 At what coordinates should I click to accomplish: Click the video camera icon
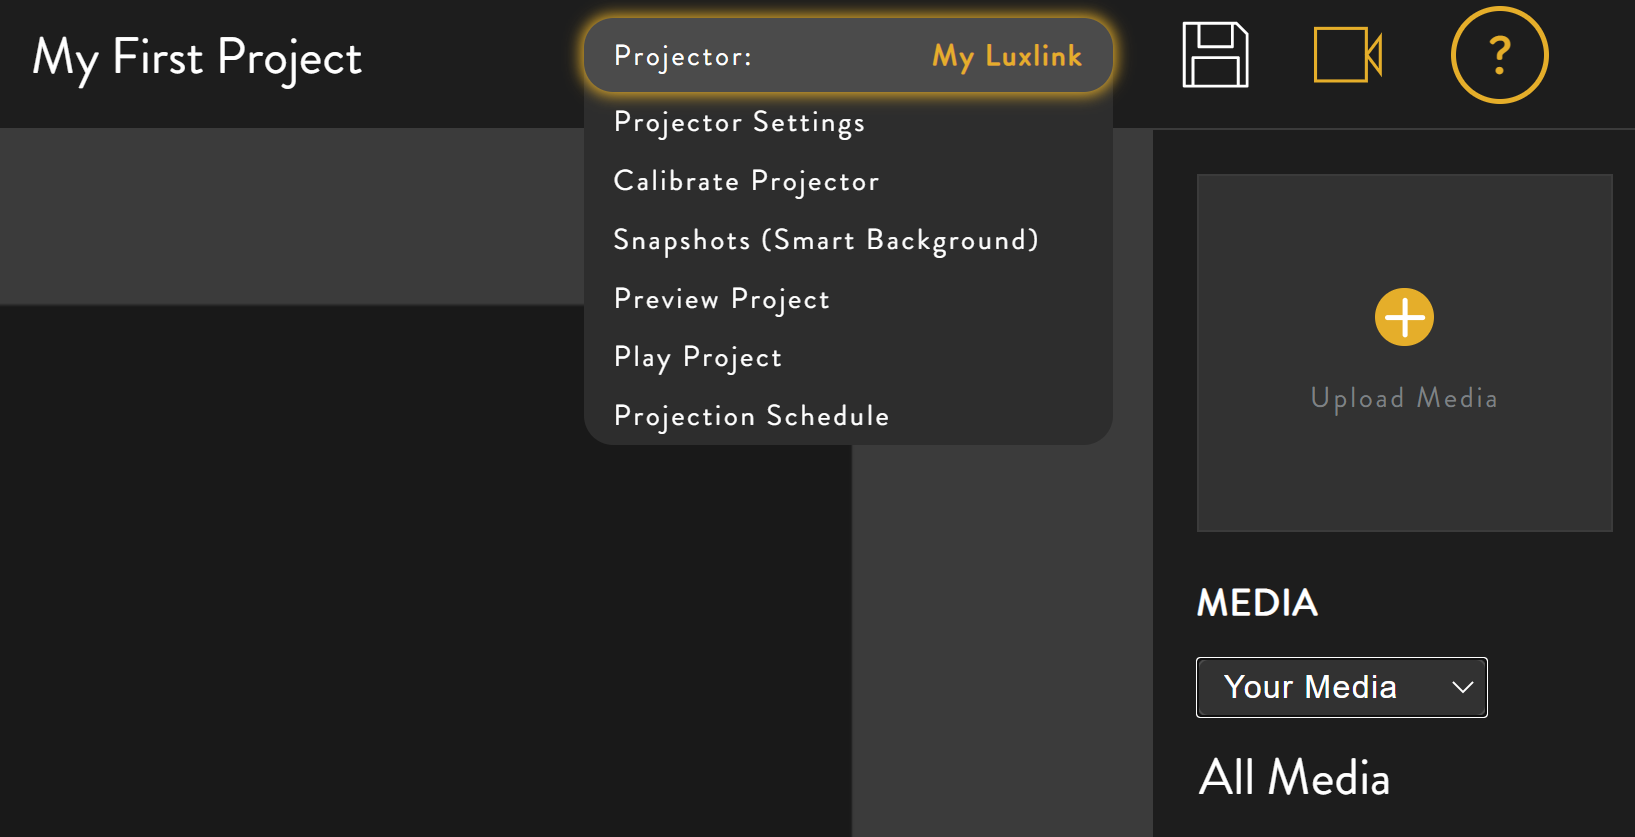coord(1347,55)
